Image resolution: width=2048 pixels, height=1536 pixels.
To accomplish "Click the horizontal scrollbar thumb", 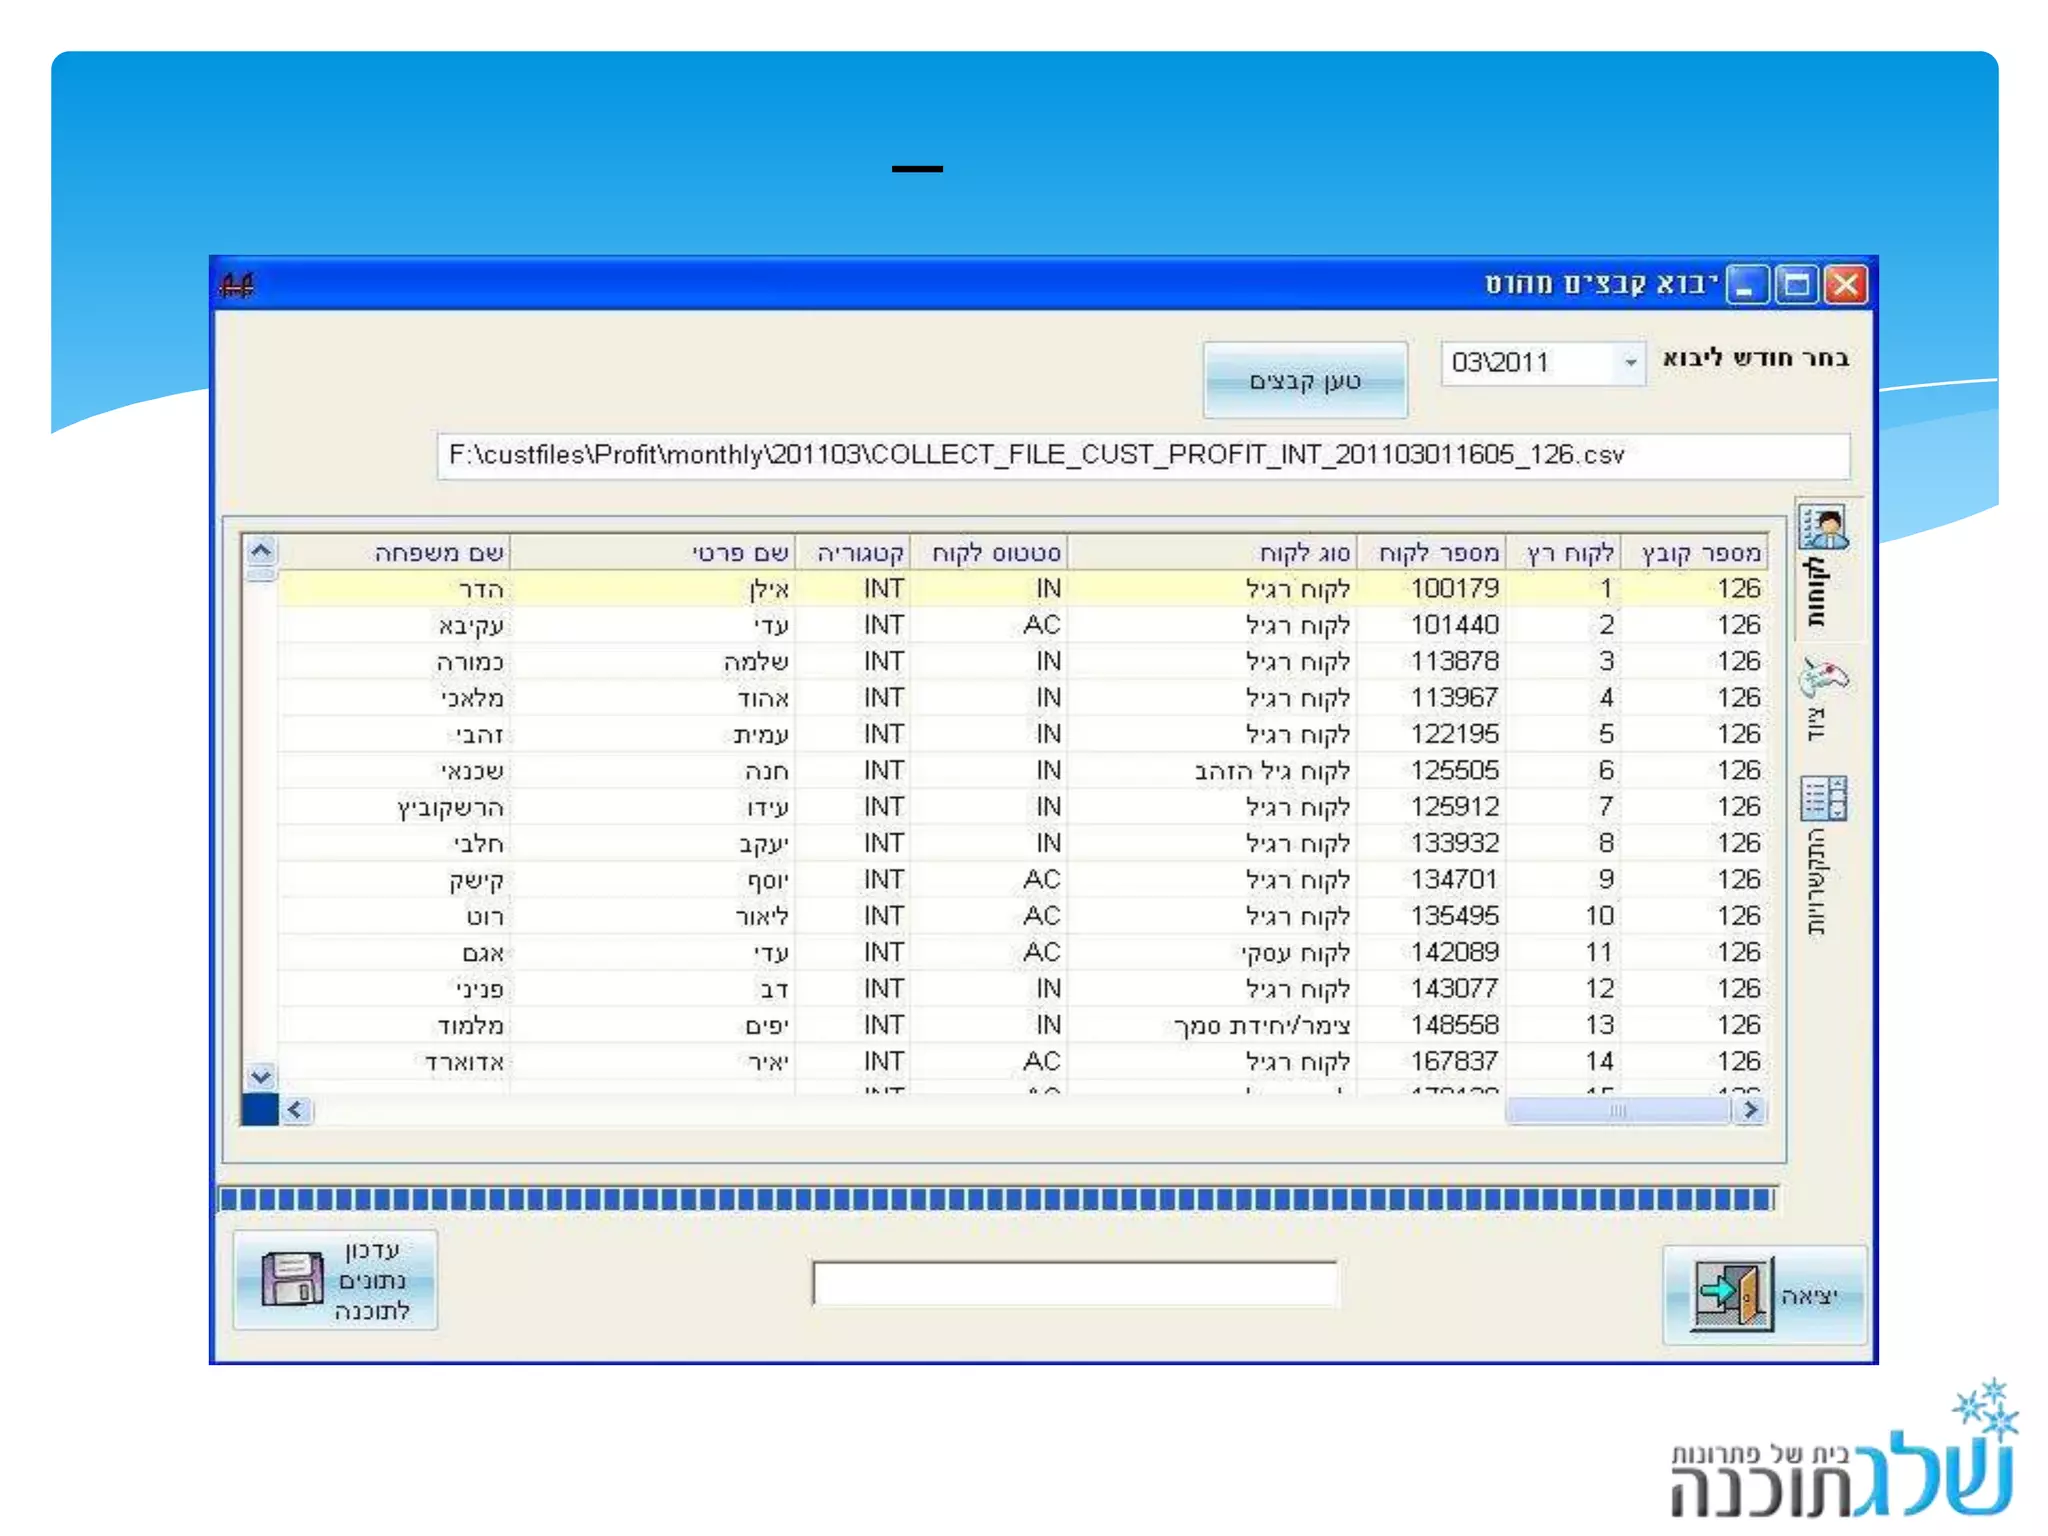I will (x=1617, y=1110).
